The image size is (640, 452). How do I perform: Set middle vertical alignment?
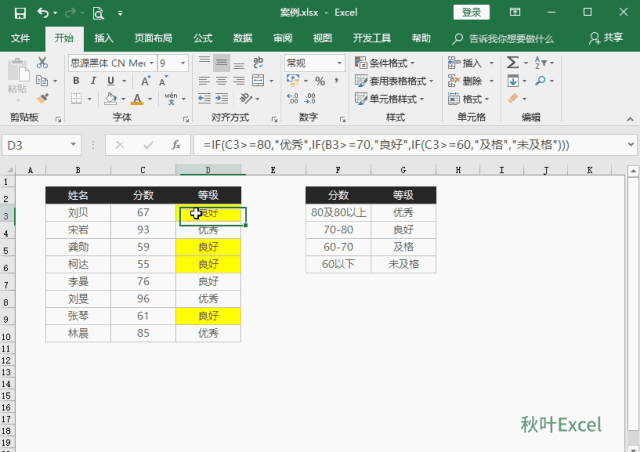coord(222,62)
